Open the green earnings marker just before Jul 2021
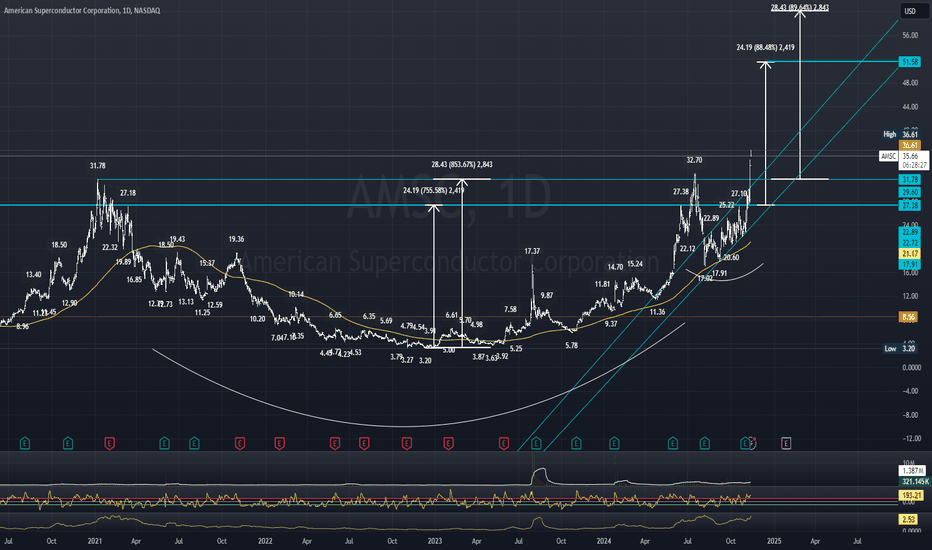Screen dimensions: 932x550 (x=165, y=443)
